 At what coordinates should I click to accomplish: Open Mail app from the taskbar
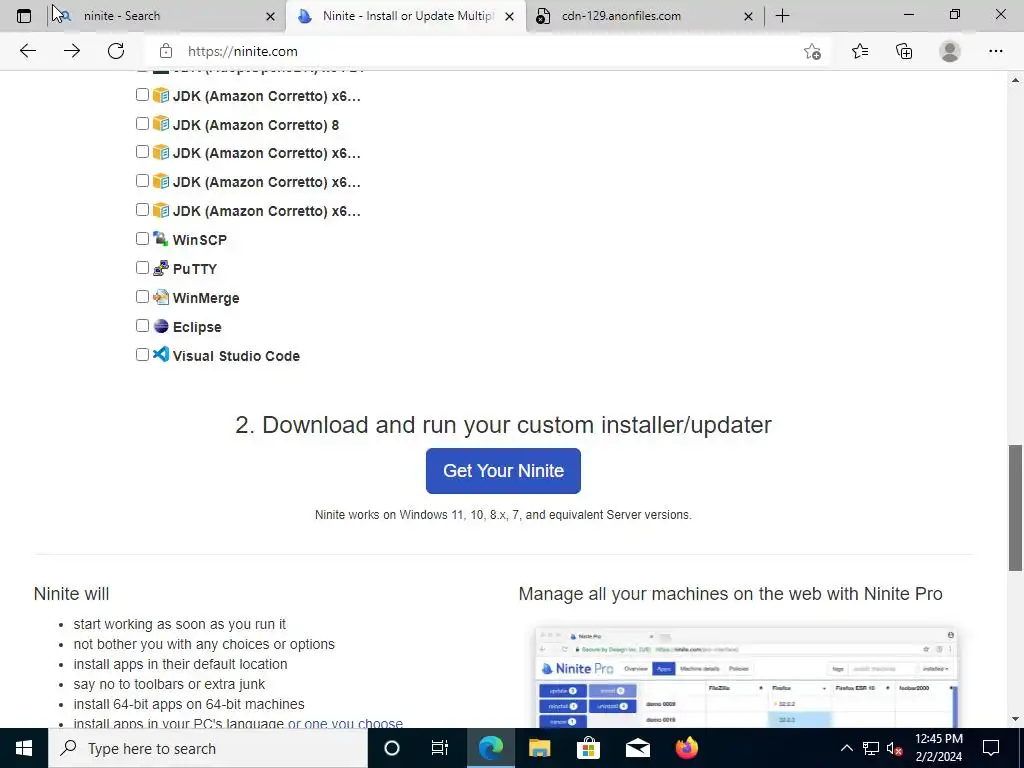(637, 748)
